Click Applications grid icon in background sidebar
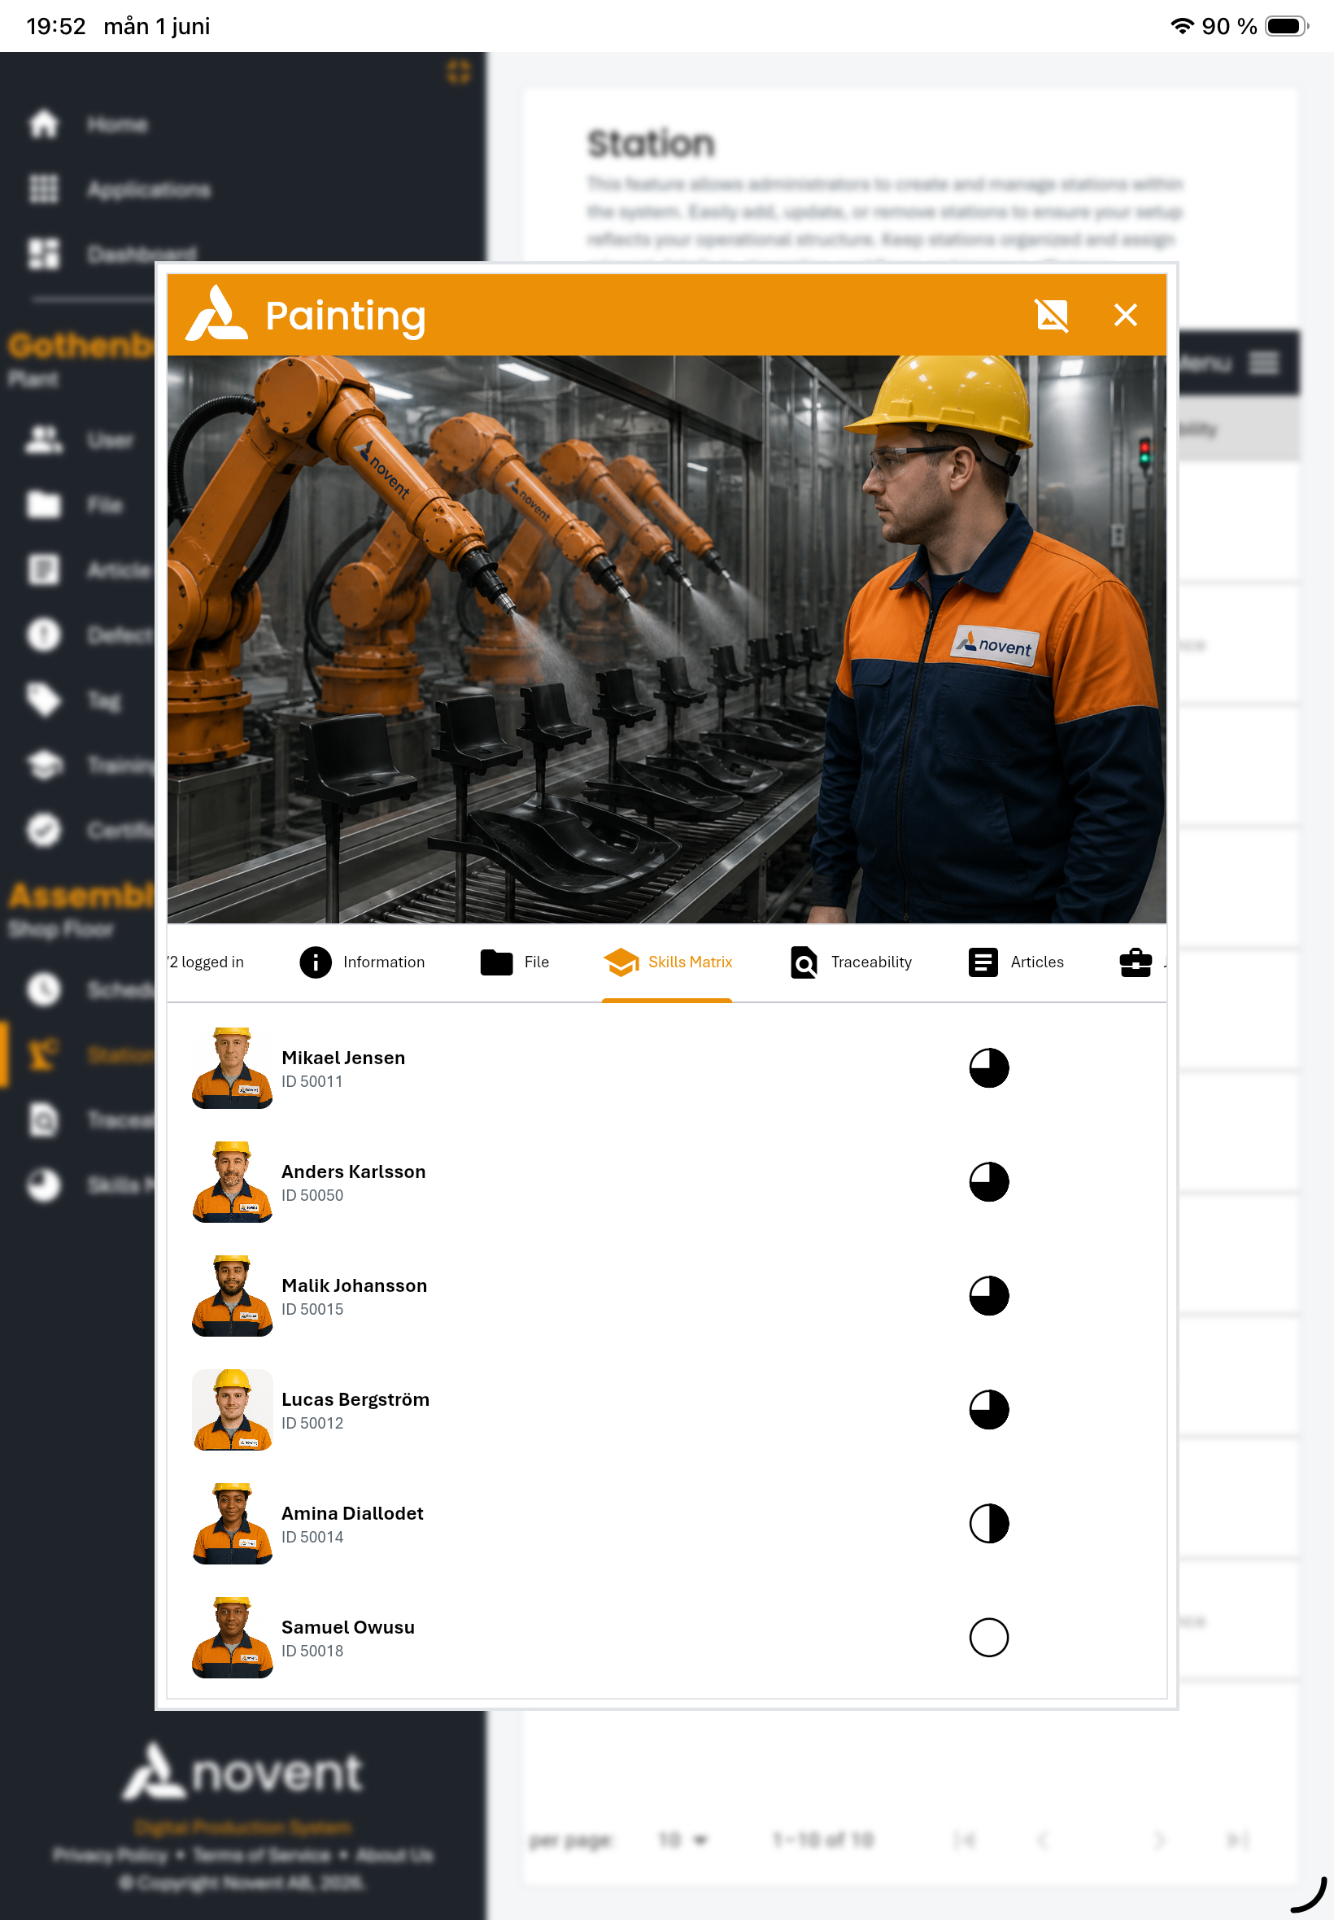The image size is (1334, 1920). pos(44,189)
